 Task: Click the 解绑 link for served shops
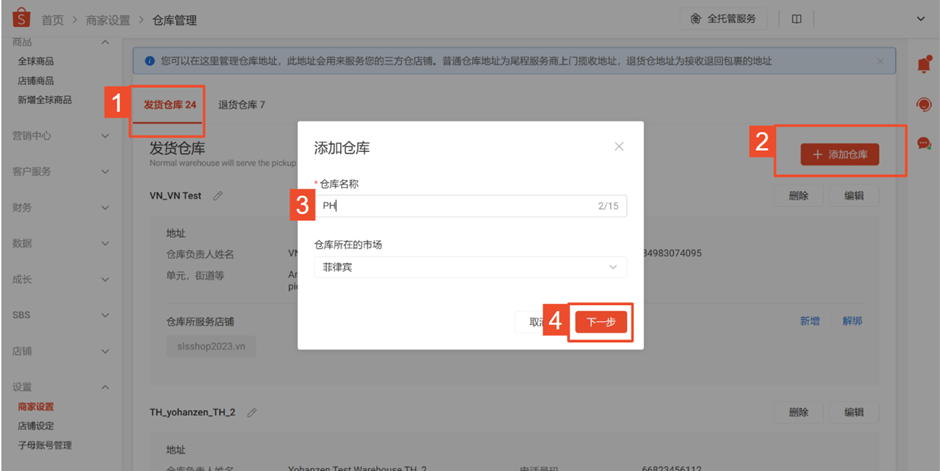[x=852, y=321]
